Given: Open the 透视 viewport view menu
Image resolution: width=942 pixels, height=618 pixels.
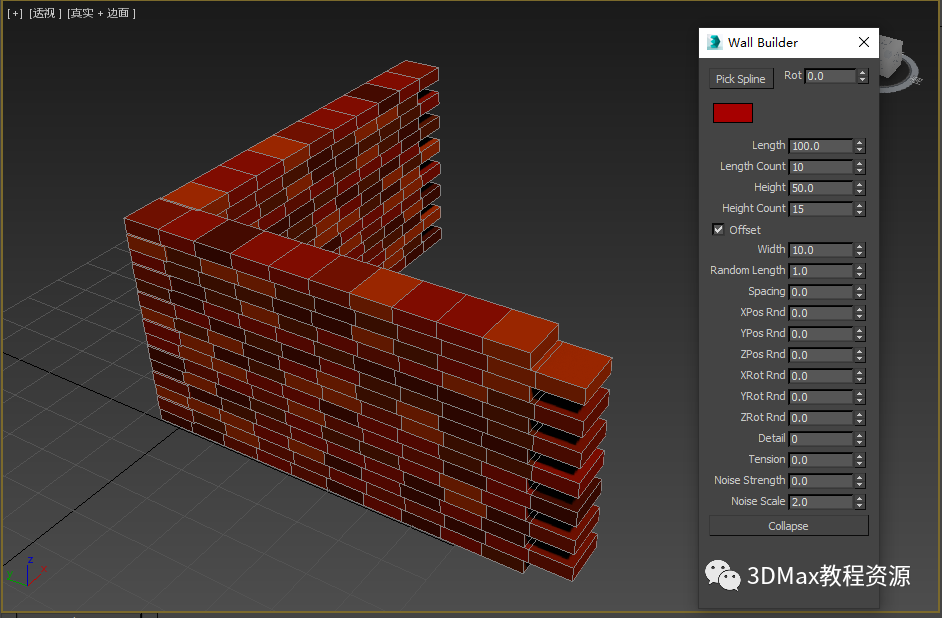Looking at the screenshot, I should 45,13.
